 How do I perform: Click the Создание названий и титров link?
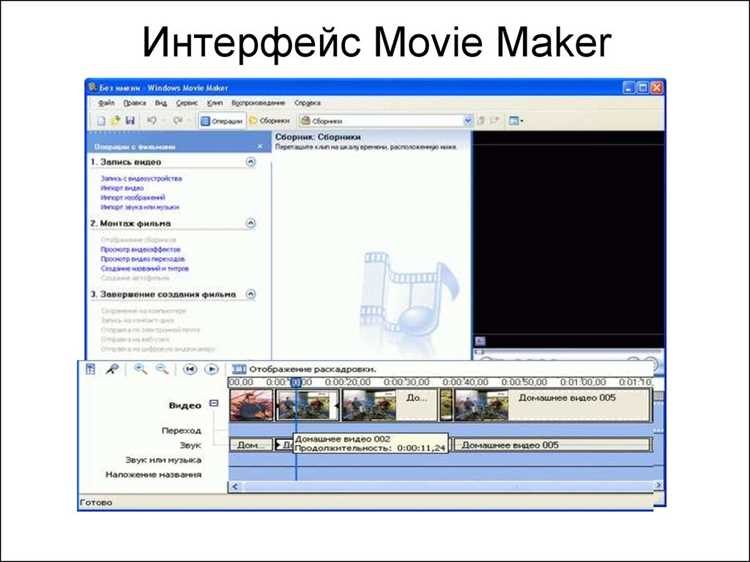click(x=144, y=268)
